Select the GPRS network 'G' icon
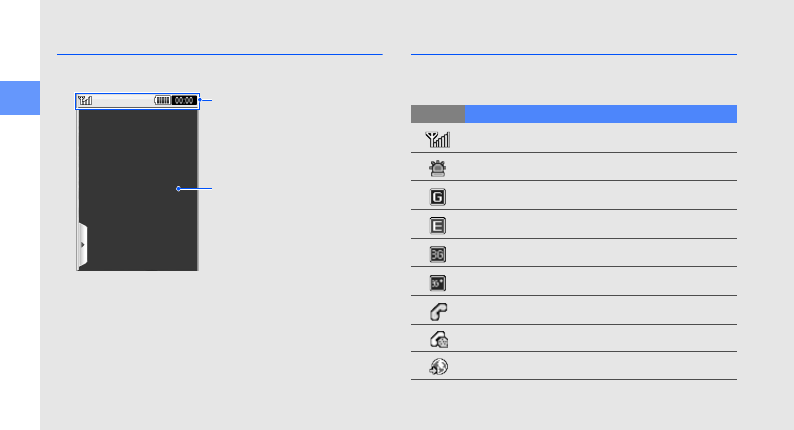 [x=437, y=196]
